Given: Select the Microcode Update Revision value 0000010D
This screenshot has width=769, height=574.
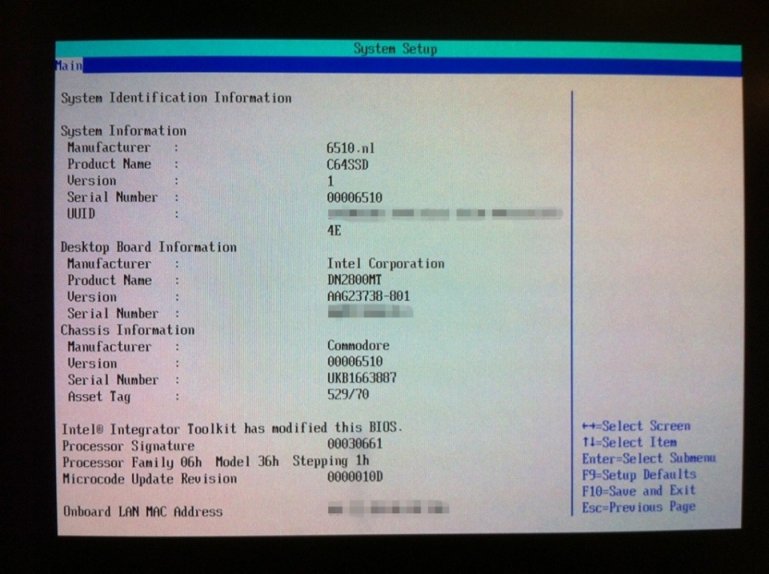Looking at the screenshot, I should (x=354, y=478).
